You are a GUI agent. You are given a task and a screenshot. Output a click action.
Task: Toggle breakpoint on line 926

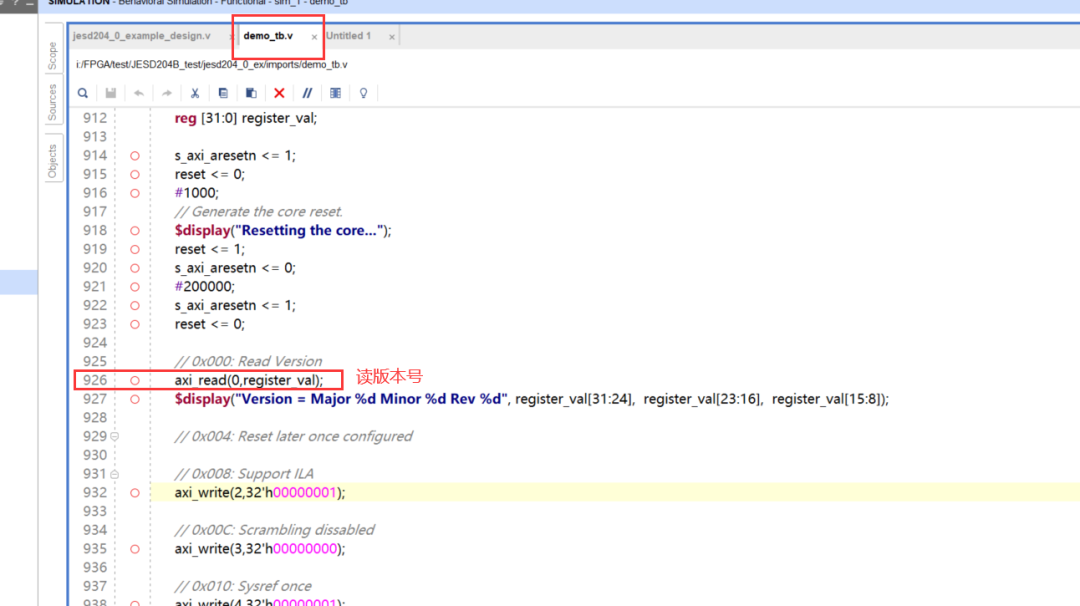tap(135, 380)
